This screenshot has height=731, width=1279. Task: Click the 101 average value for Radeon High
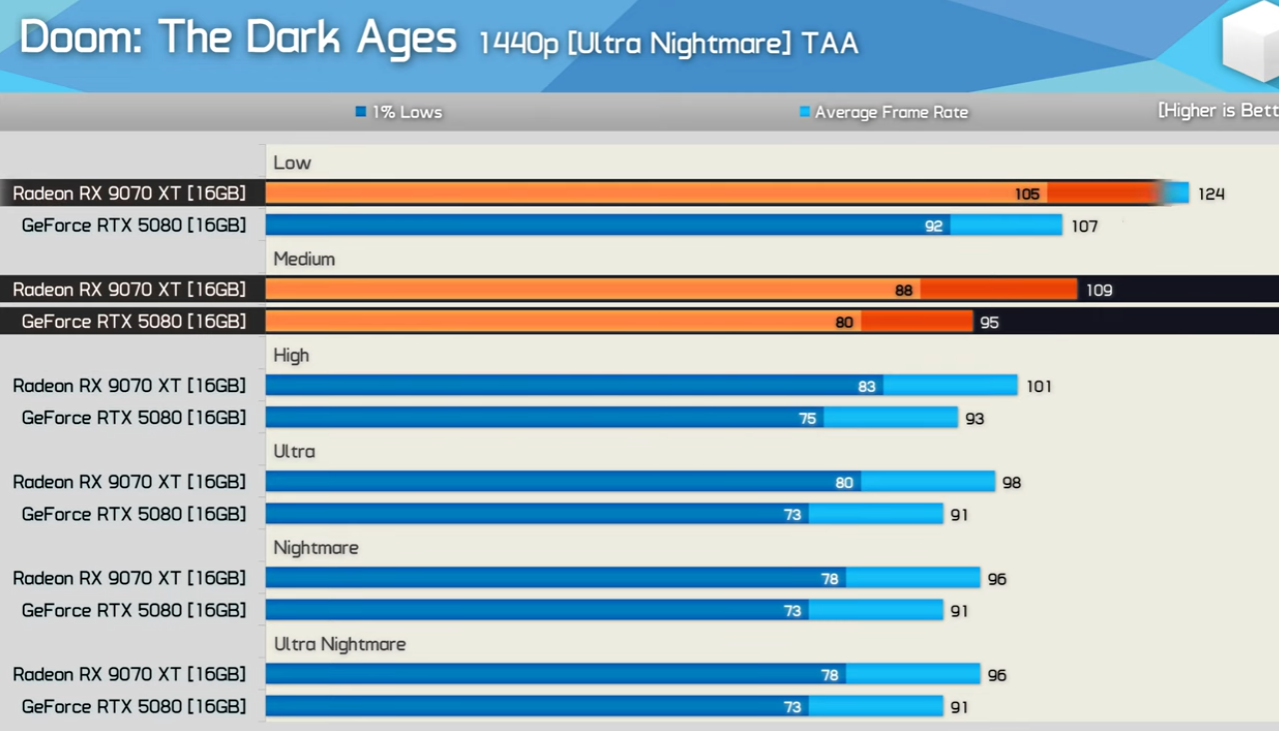(1039, 386)
